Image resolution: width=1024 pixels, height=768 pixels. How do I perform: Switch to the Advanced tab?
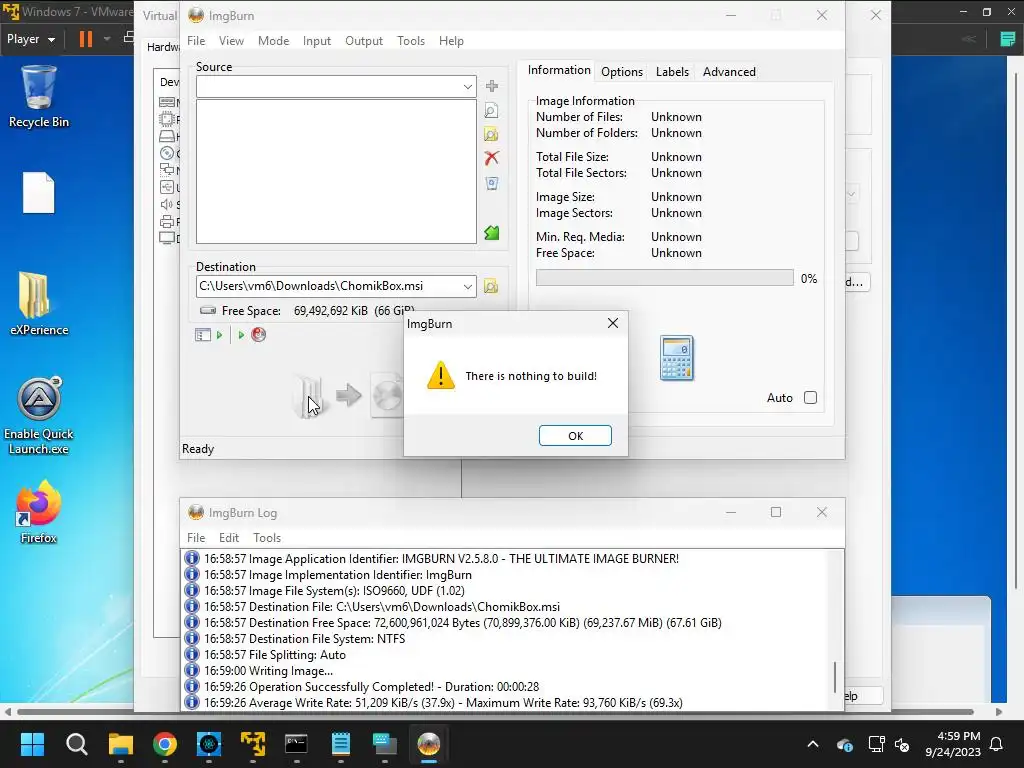pos(729,72)
